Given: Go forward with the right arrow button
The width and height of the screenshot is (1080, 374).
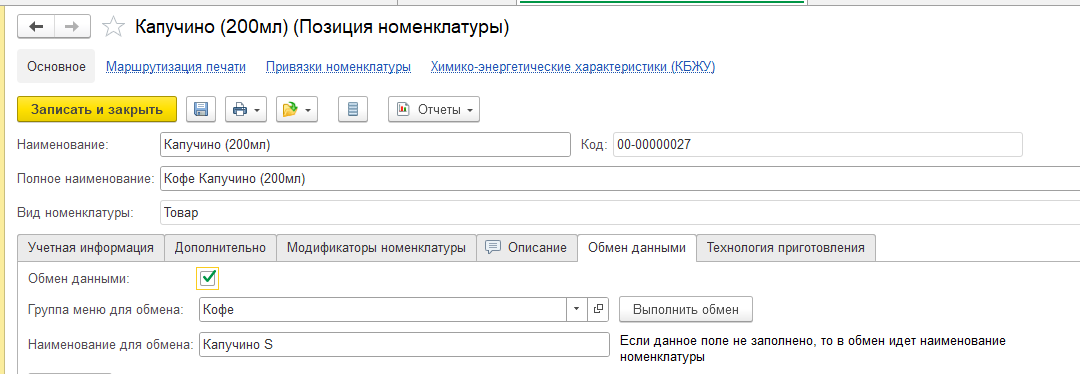Looking at the screenshot, I should tap(73, 26).
